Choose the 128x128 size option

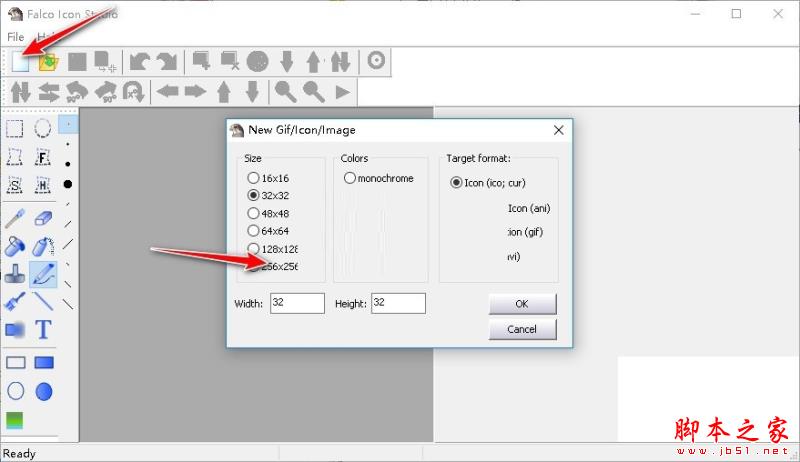[272, 249]
